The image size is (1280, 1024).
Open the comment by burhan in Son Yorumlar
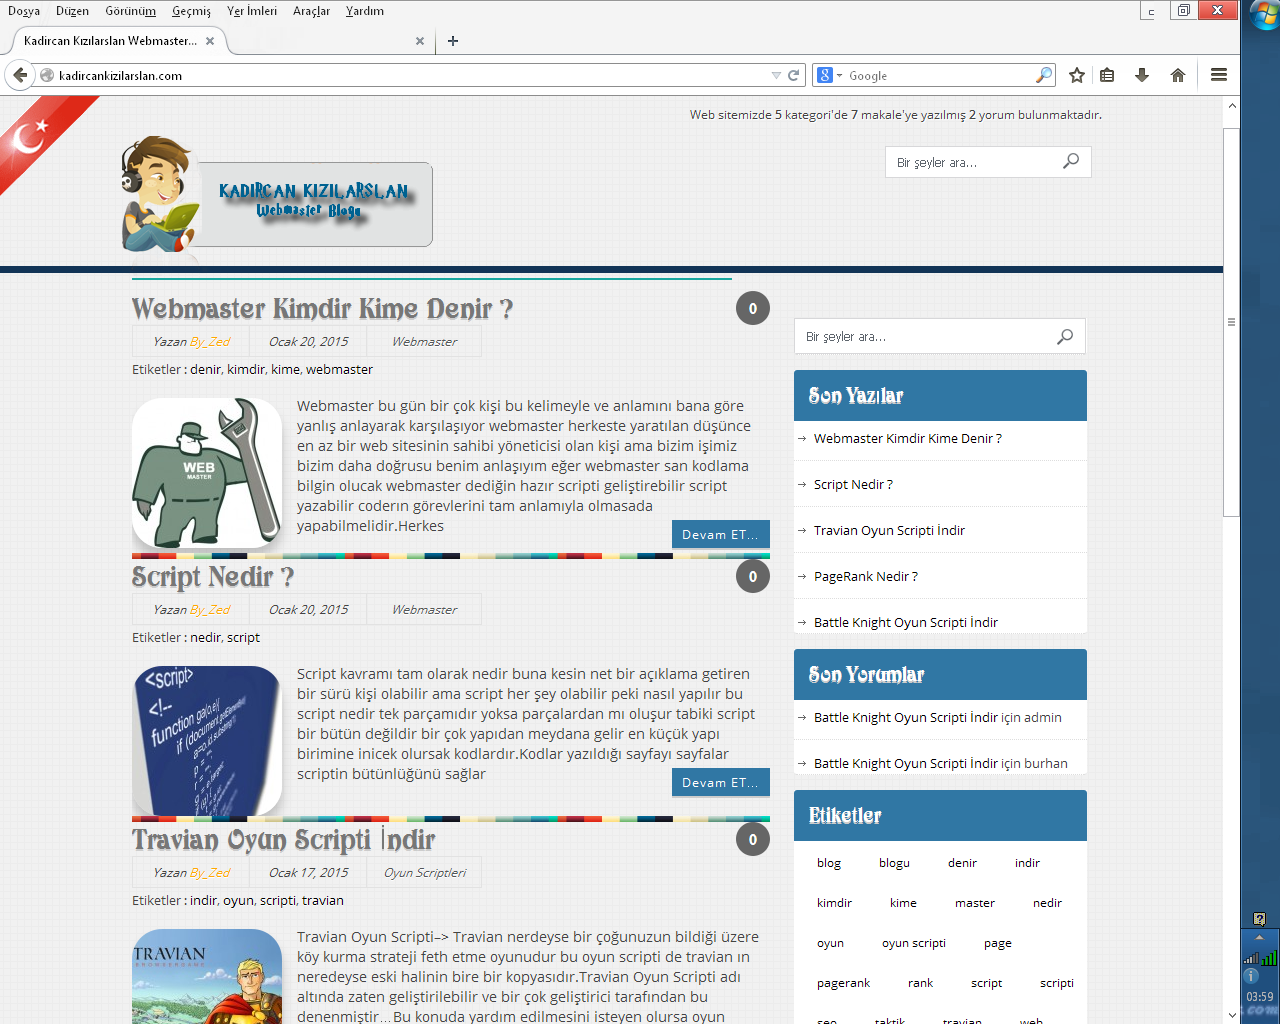click(x=941, y=763)
